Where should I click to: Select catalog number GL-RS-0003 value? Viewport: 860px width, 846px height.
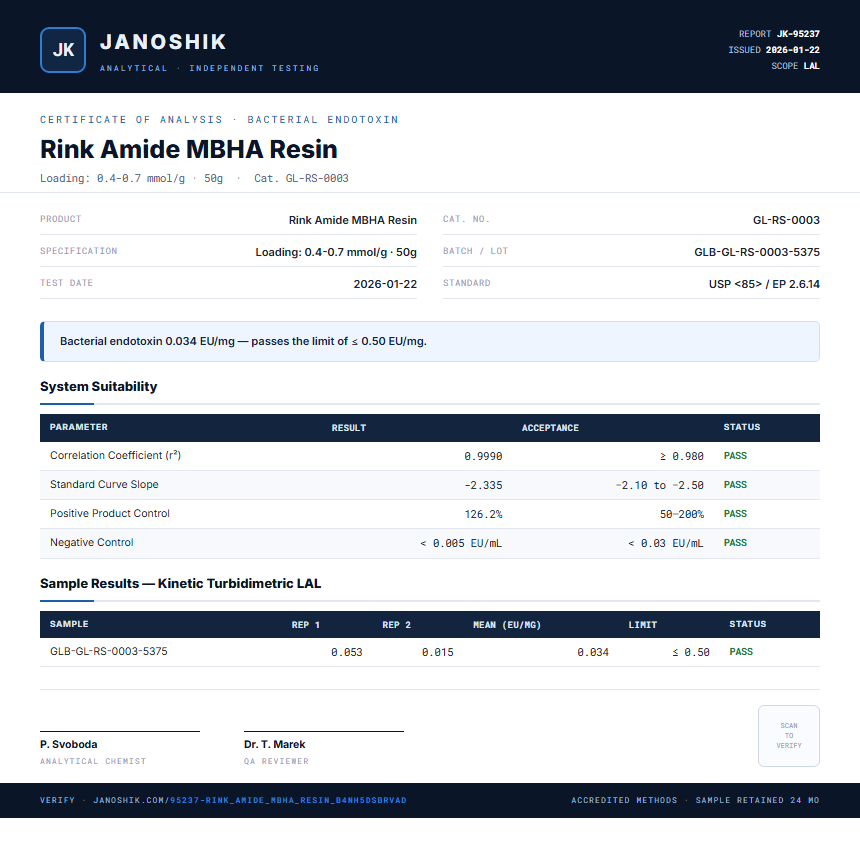786,220
